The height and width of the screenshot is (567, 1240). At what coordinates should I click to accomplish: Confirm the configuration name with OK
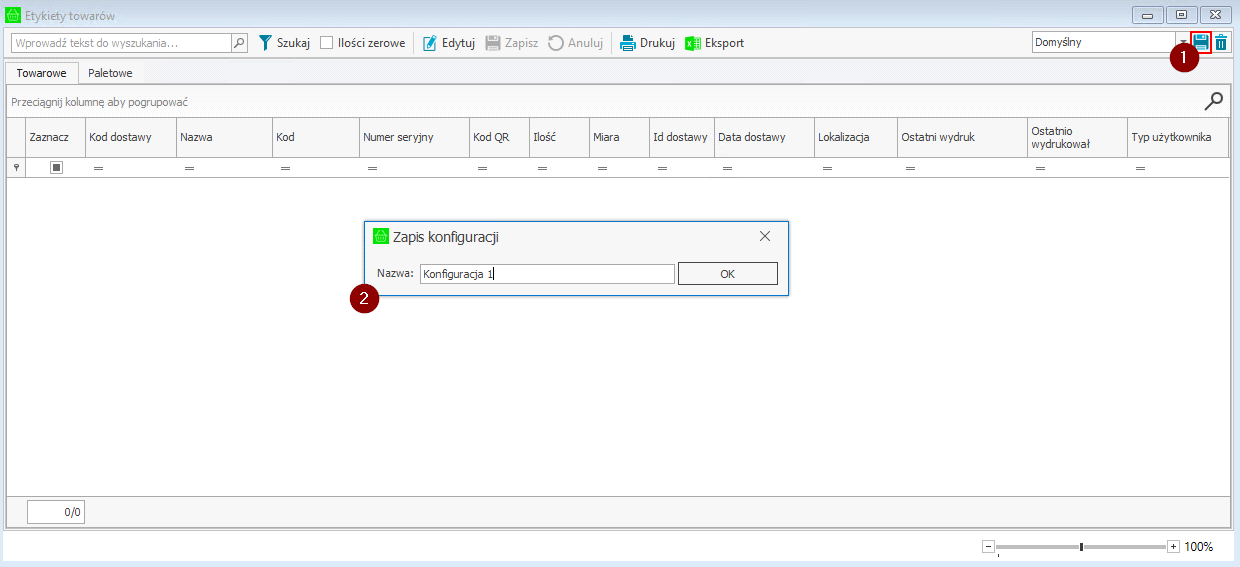pos(727,274)
